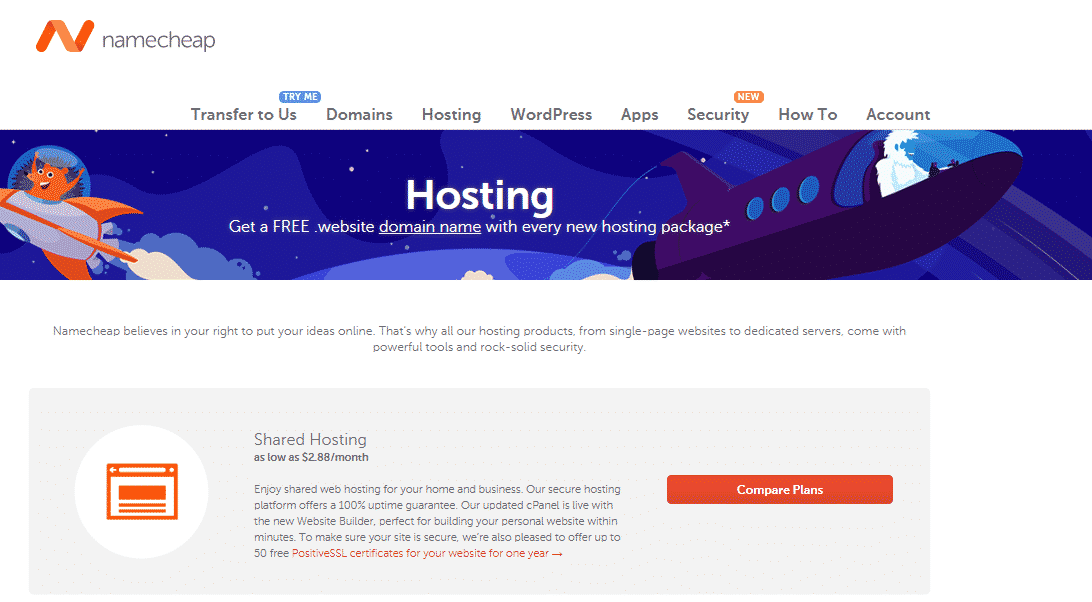The height and width of the screenshot is (602, 1092).
Task: Open the Security dropdown menu
Action: pos(718,114)
